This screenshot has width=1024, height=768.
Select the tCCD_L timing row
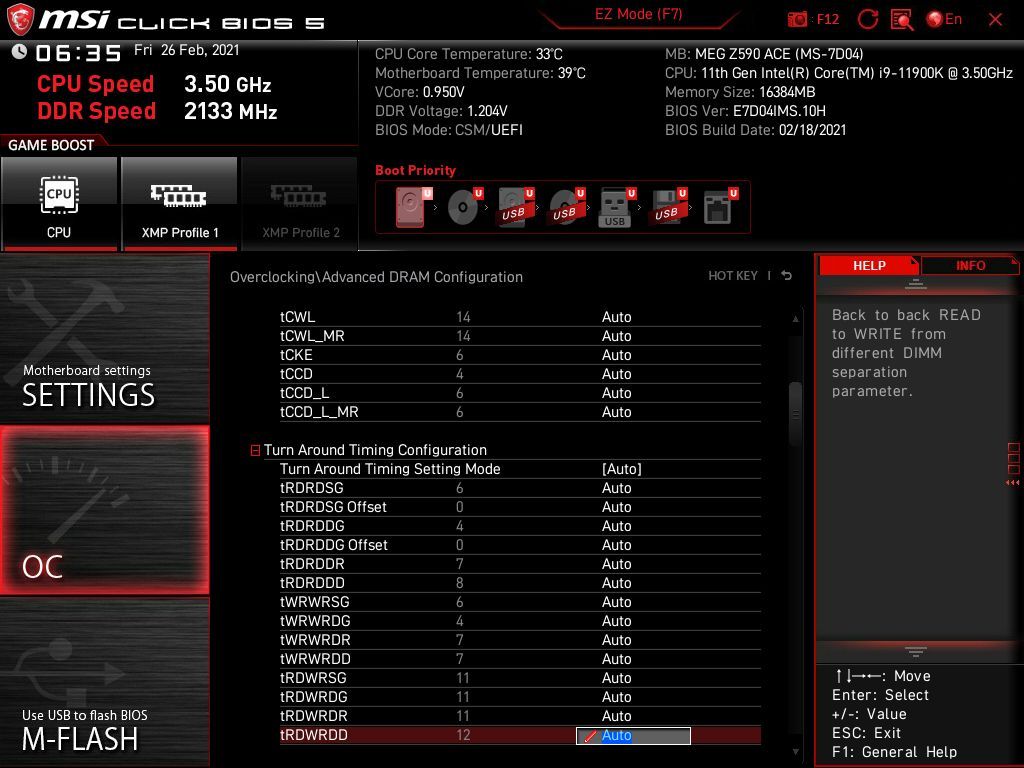[520, 392]
